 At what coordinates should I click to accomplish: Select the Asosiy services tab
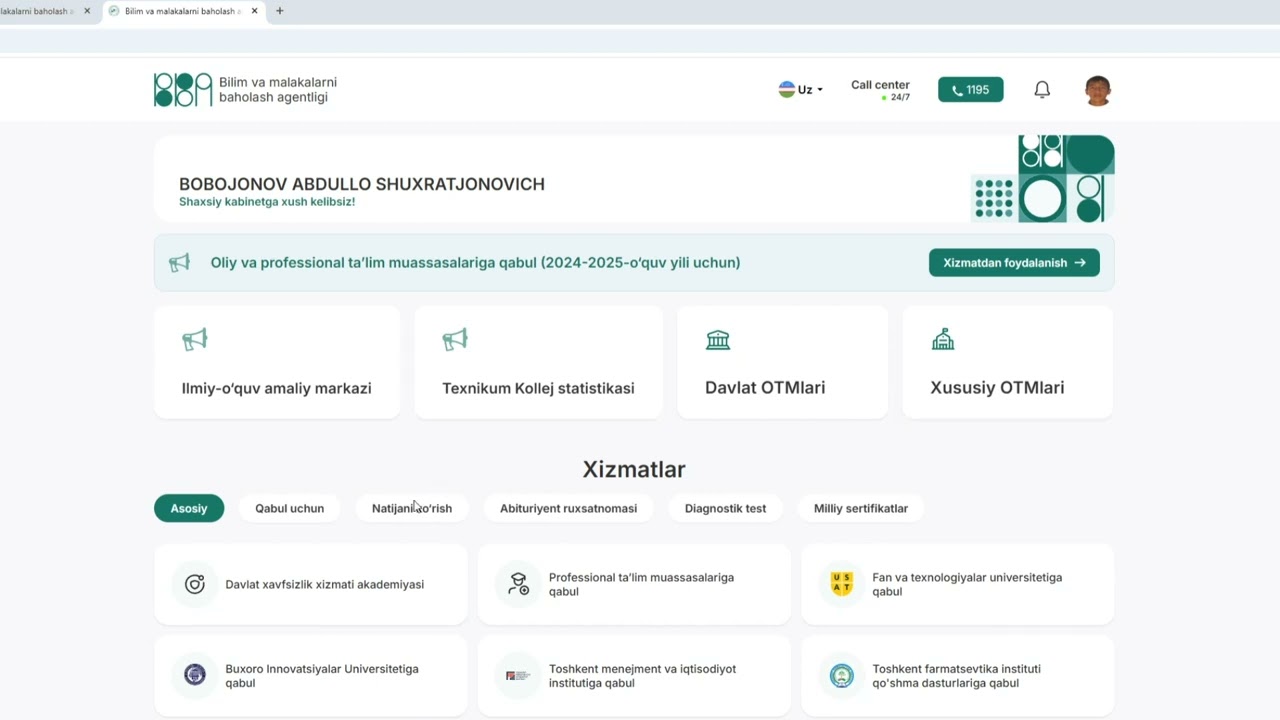point(189,508)
